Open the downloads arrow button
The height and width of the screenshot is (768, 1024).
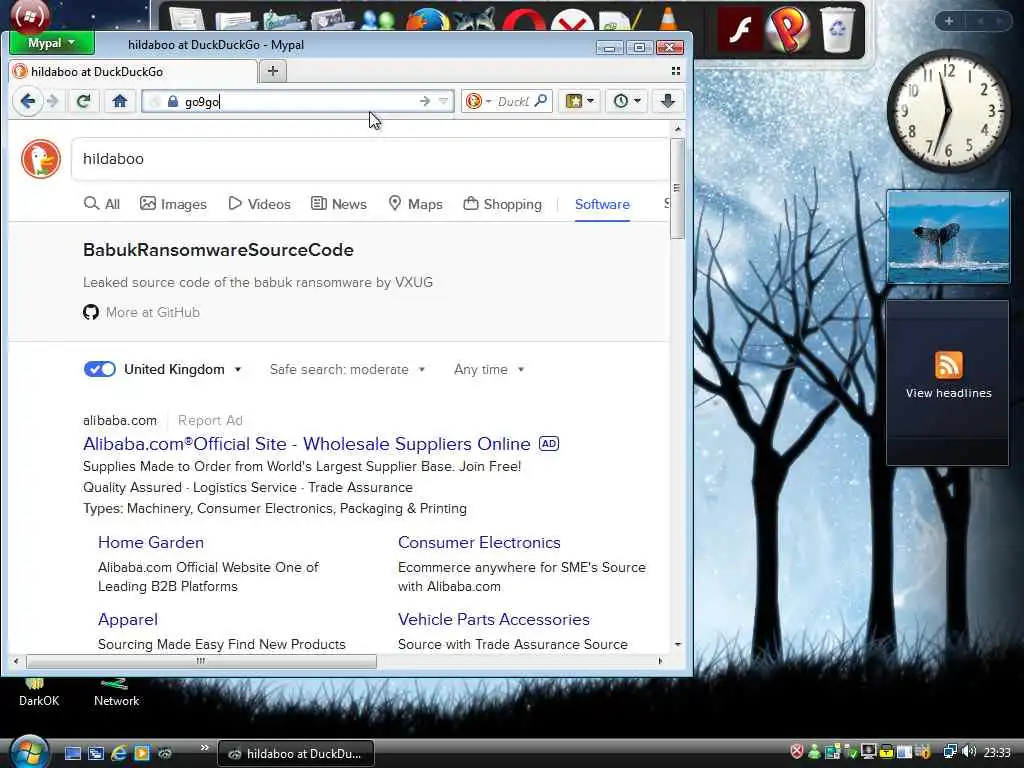(667, 101)
